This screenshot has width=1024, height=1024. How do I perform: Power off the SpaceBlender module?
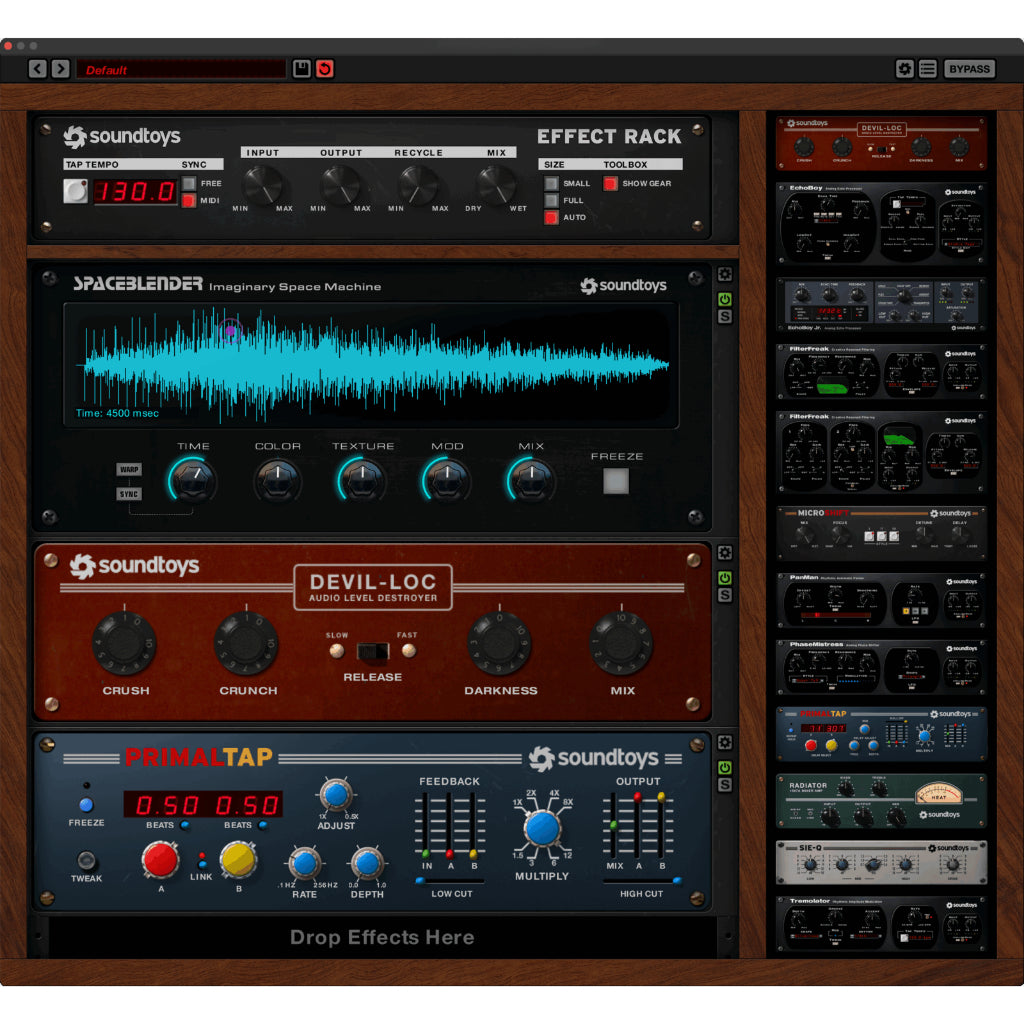pos(726,299)
